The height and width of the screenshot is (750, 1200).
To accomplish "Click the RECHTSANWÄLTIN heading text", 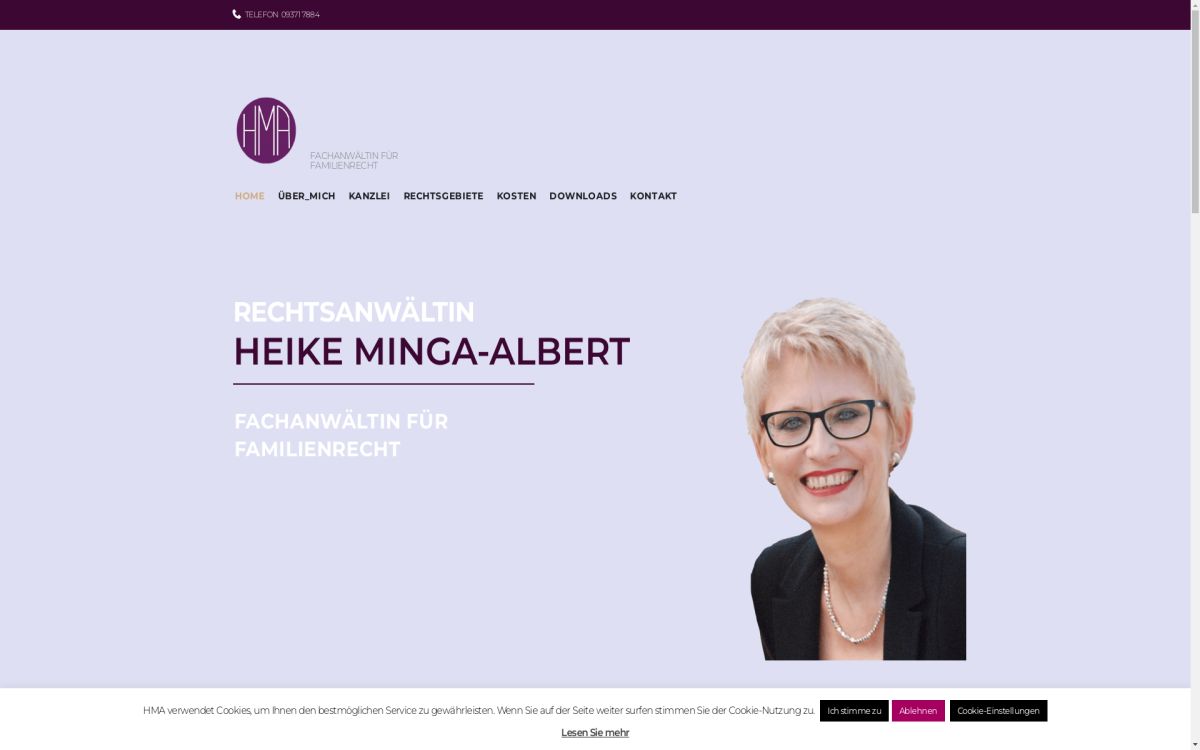I will tap(354, 312).
